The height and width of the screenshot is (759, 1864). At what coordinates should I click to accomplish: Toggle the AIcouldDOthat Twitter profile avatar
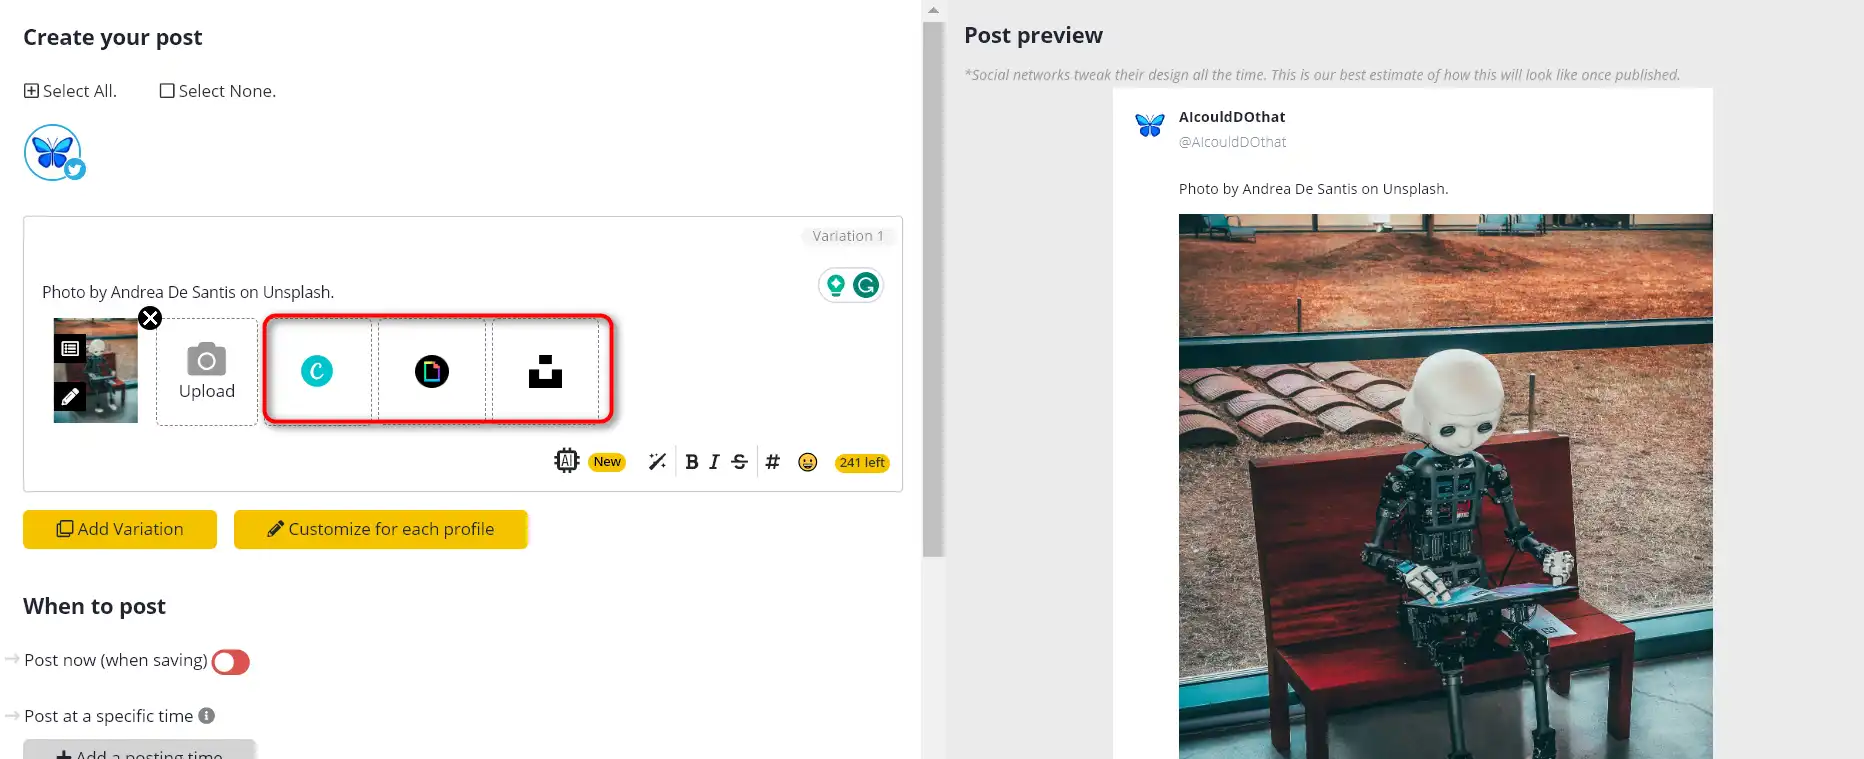(53, 153)
